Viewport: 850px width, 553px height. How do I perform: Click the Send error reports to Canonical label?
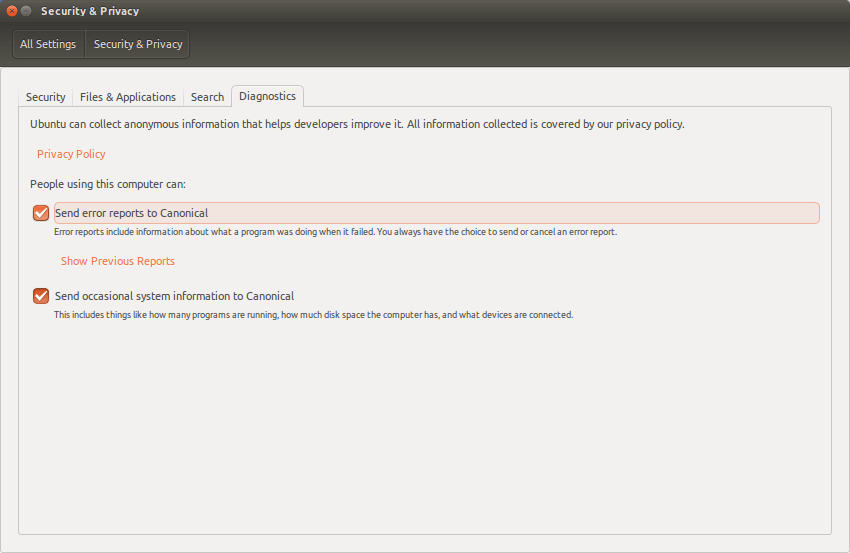click(x=131, y=213)
